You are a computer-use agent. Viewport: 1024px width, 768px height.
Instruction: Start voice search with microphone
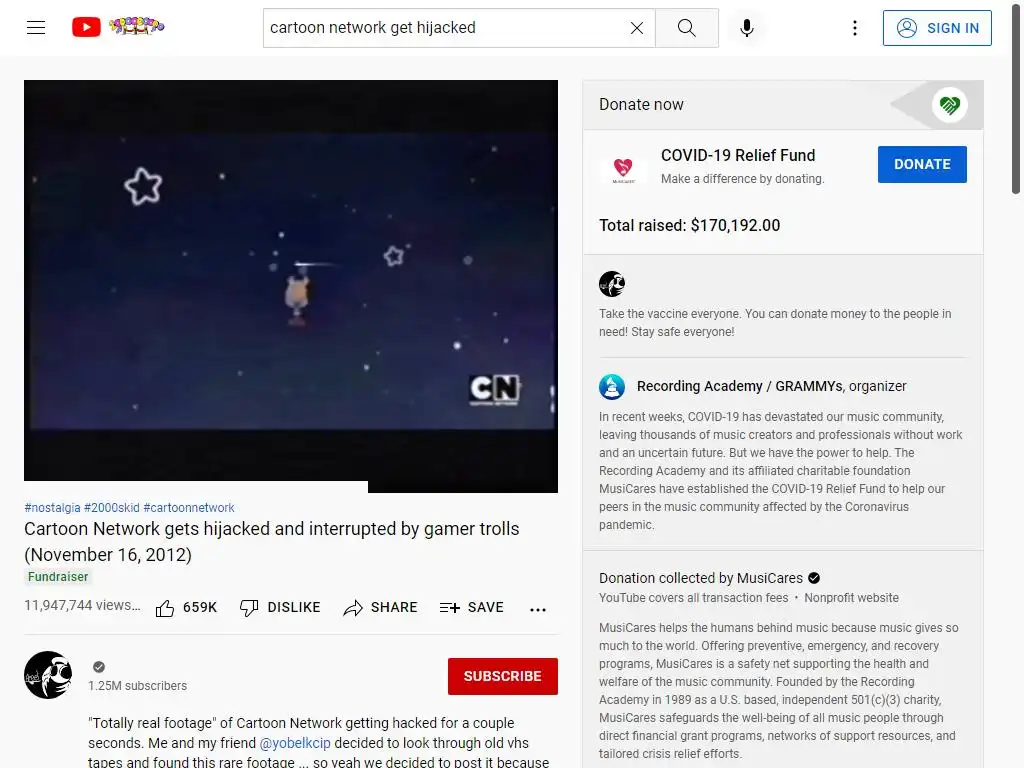click(747, 27)
